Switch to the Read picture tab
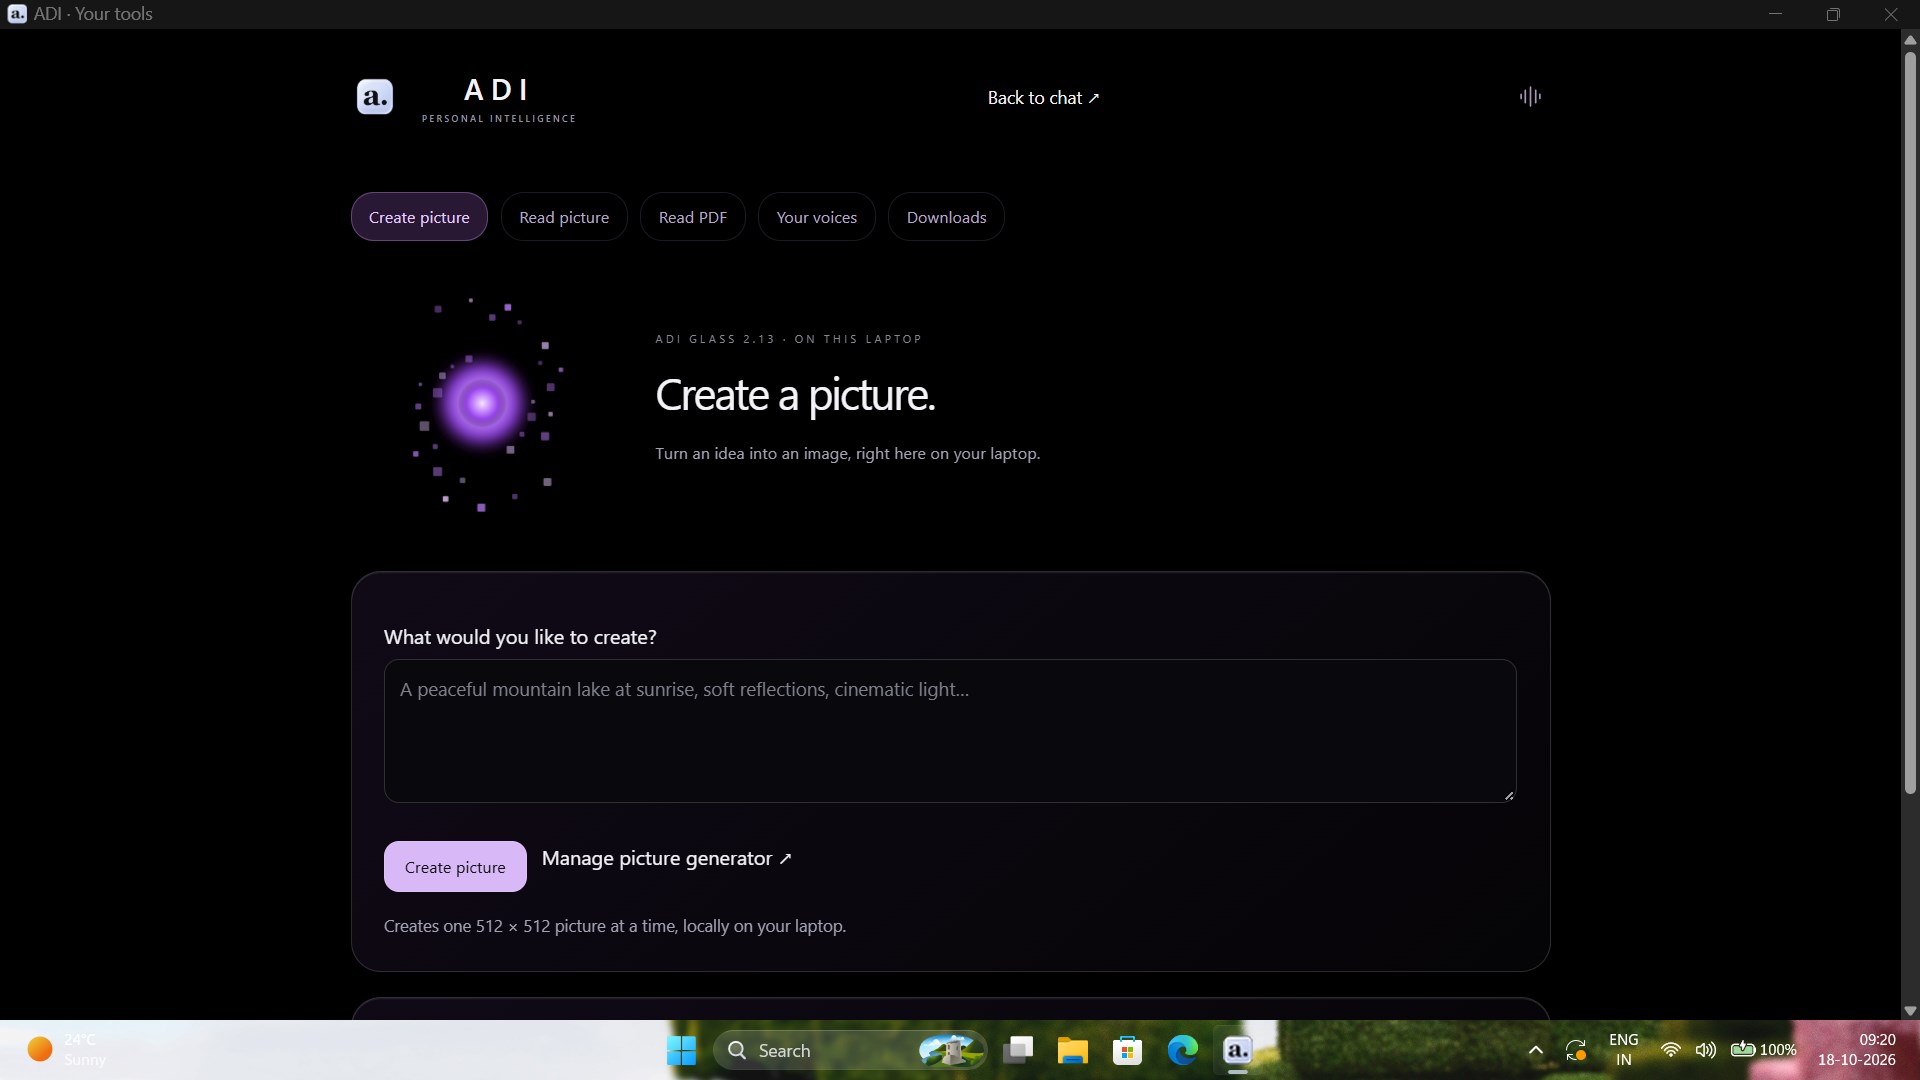 (564, 217)
